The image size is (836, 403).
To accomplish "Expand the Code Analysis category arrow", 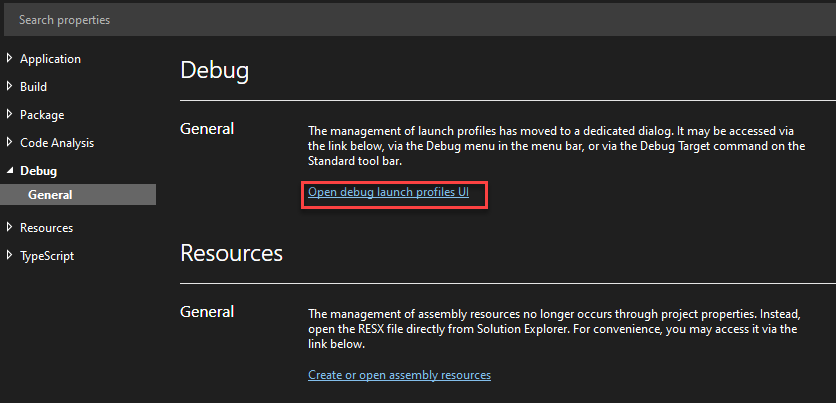I will (x=9, y=143).
